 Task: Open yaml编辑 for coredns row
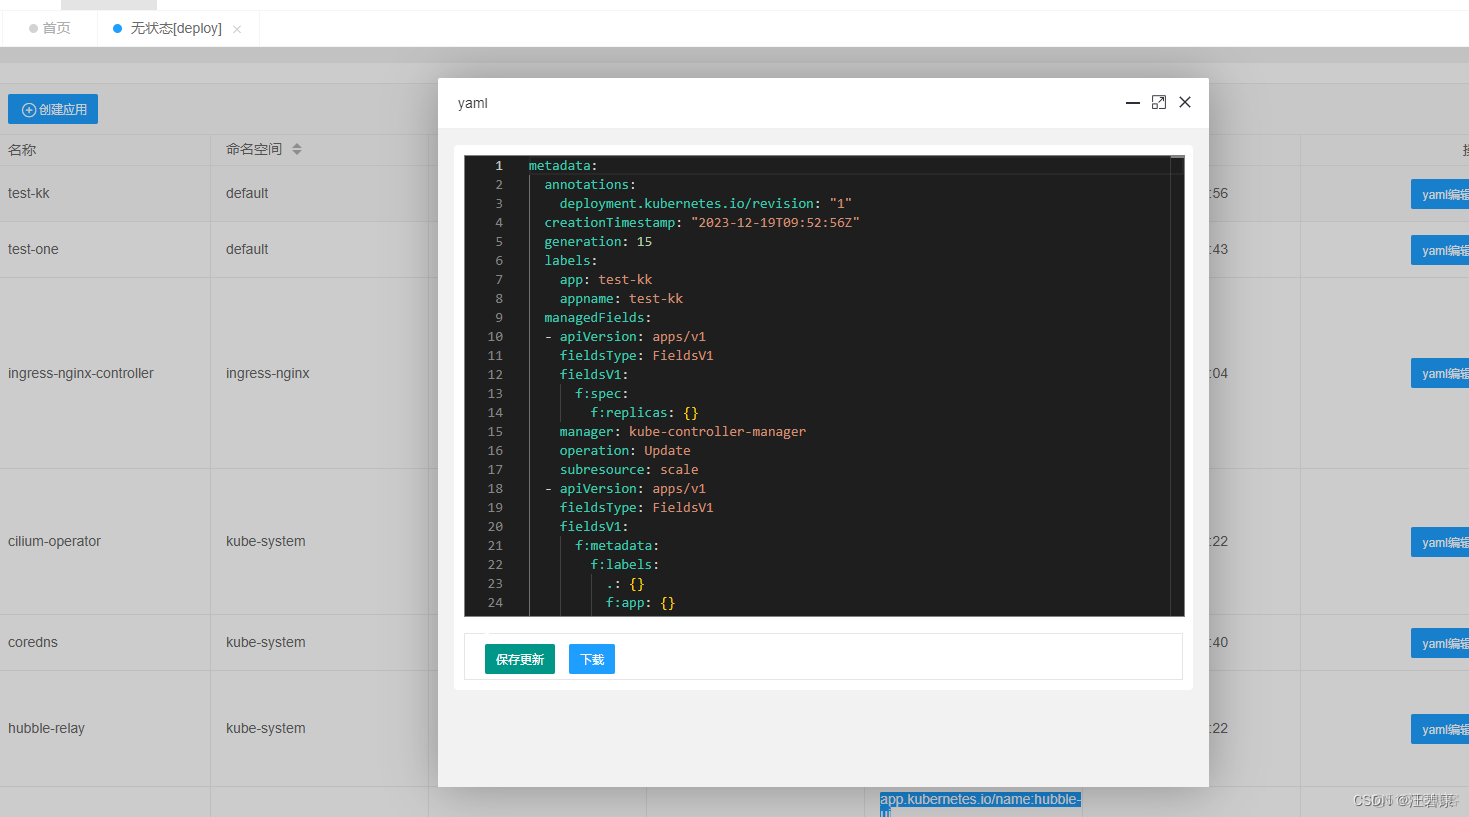(1440, 643)
